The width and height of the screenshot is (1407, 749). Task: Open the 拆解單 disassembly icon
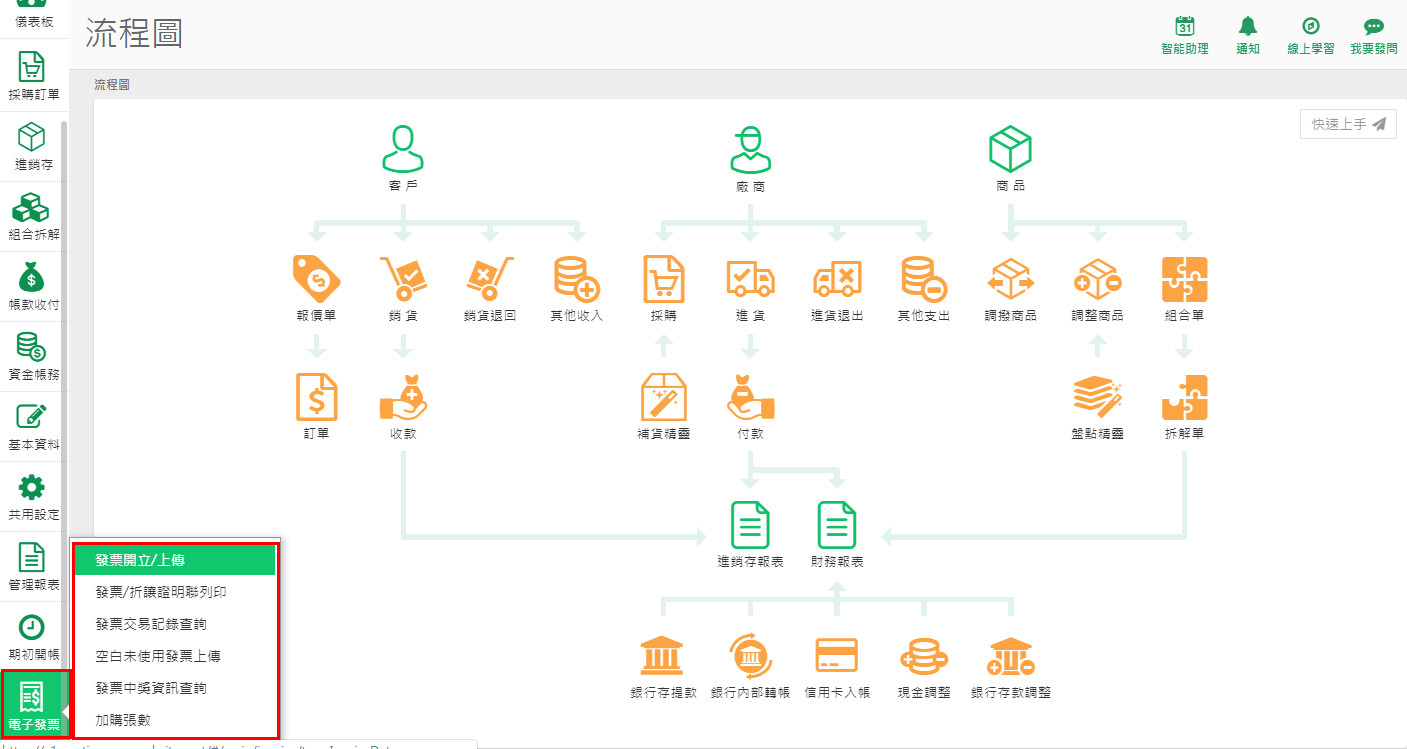click(1185, 397)
